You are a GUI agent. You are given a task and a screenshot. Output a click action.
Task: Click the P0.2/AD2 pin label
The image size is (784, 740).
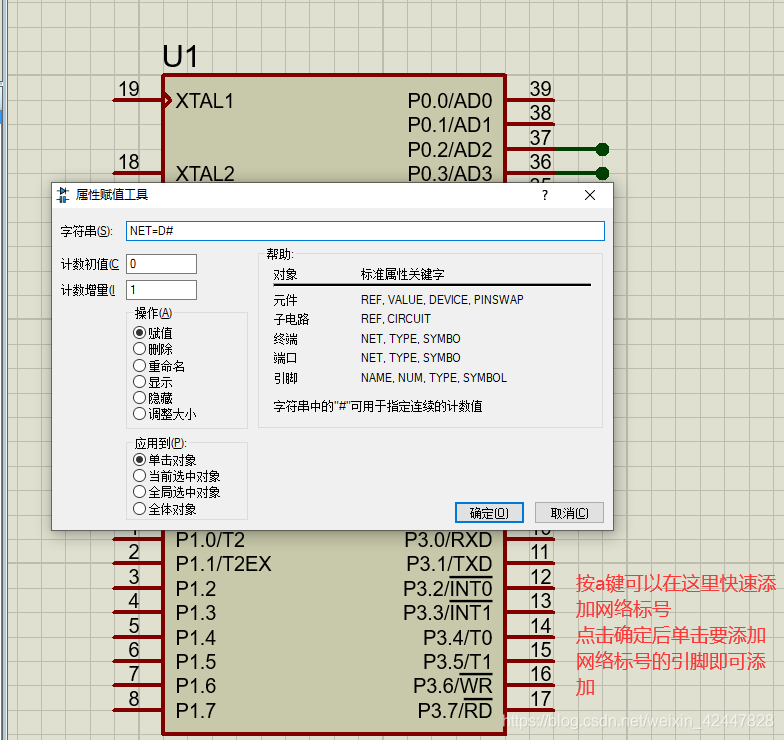click(450, 150)
